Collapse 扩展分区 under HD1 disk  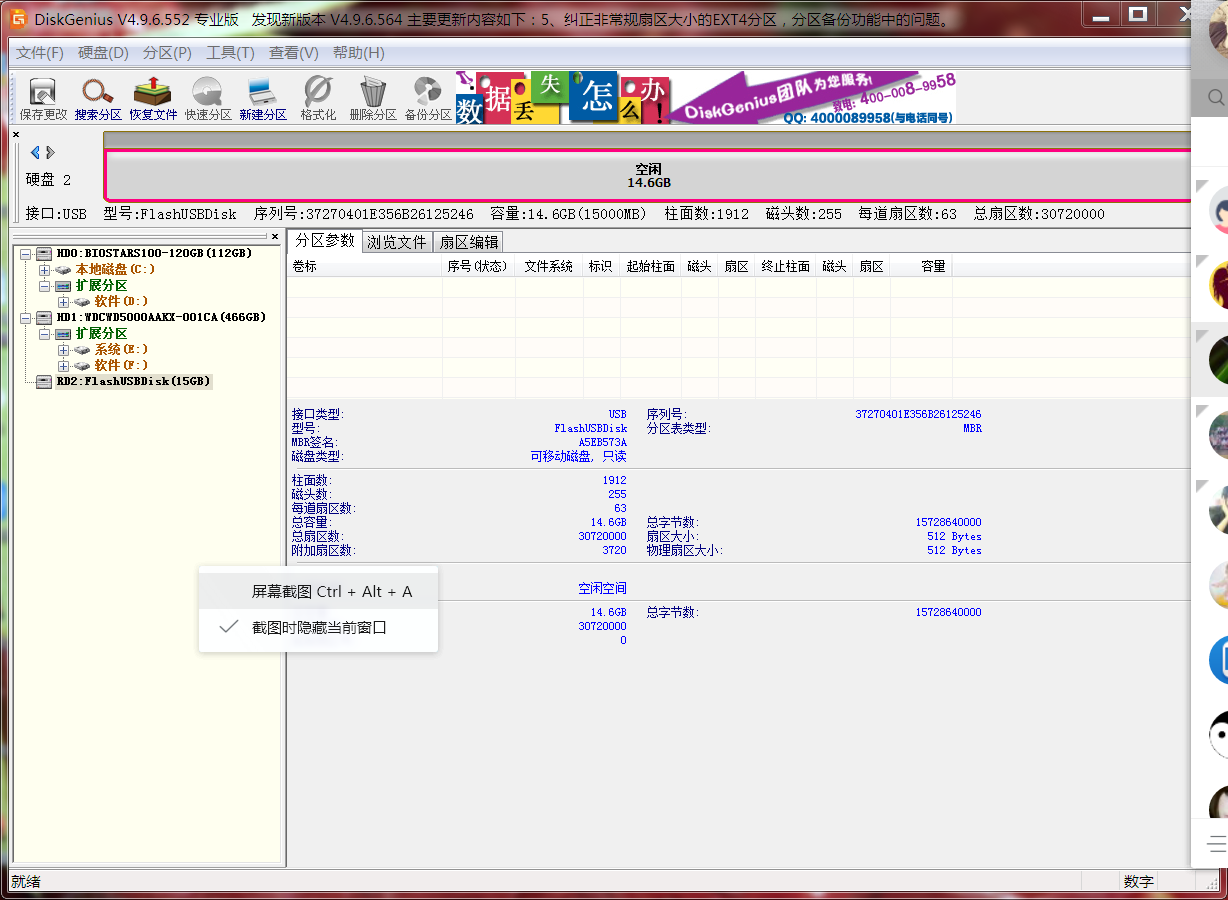(x=43, y=333)
